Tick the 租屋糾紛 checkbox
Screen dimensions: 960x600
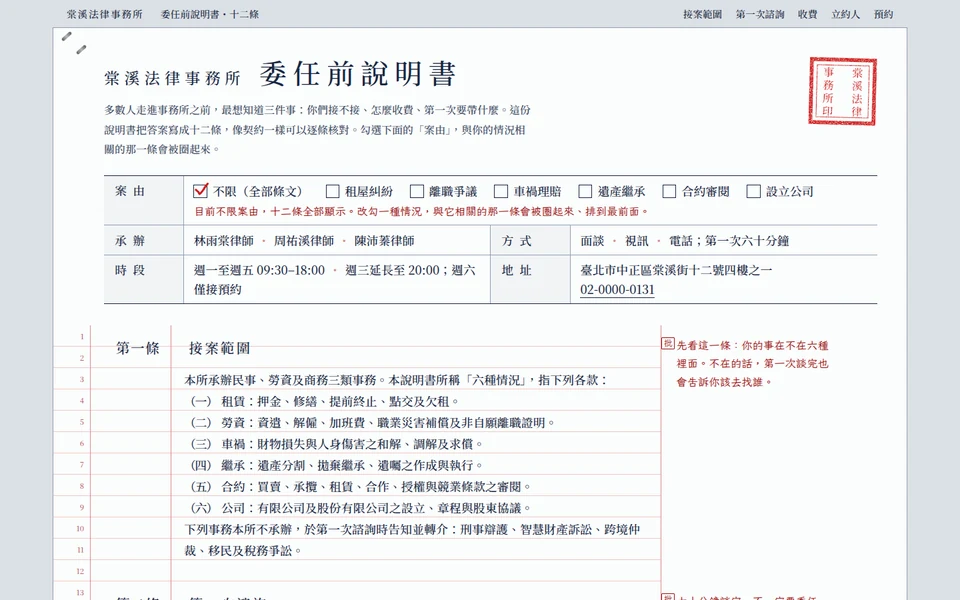332,192
